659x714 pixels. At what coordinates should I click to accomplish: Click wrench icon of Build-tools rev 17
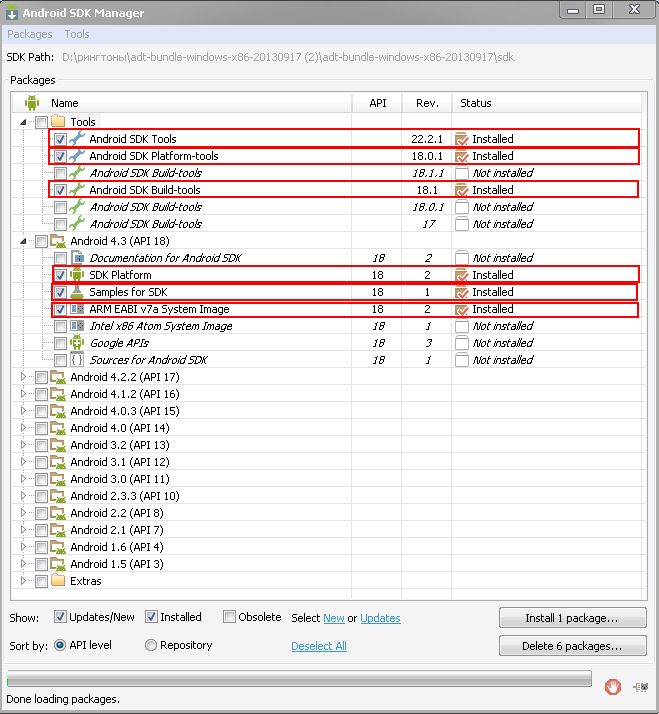(x=77, y=224)
